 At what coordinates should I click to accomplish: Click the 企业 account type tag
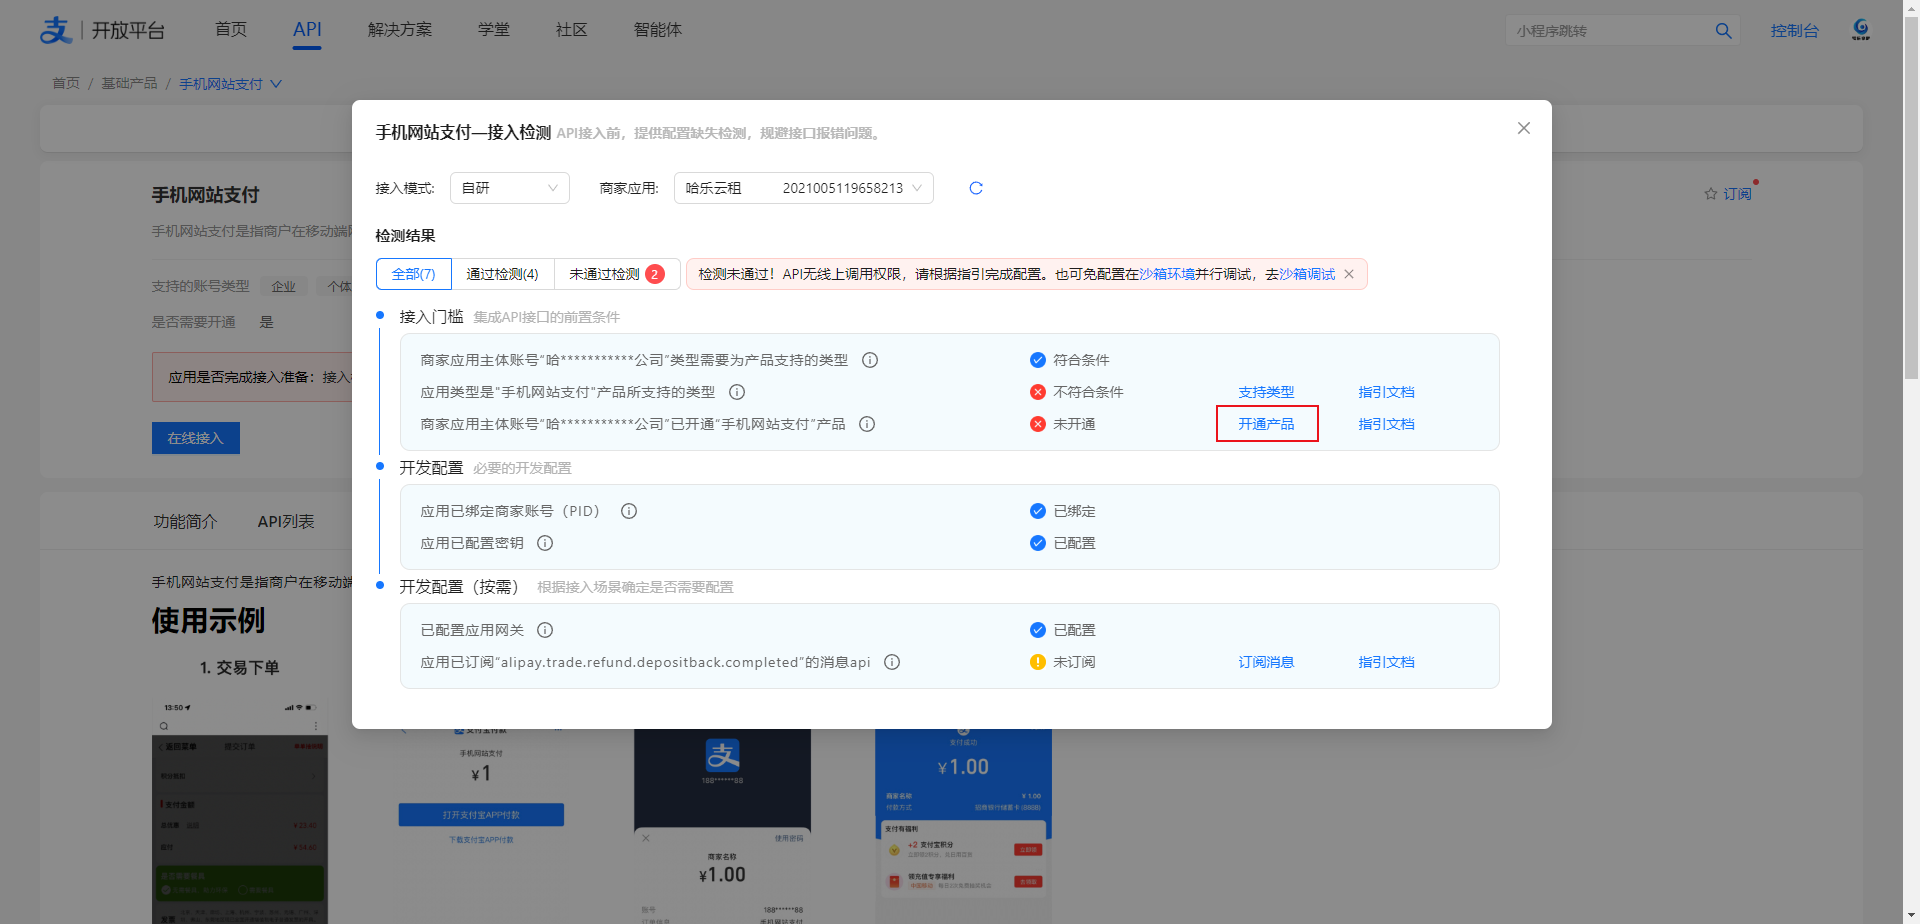tap(284, 286)
